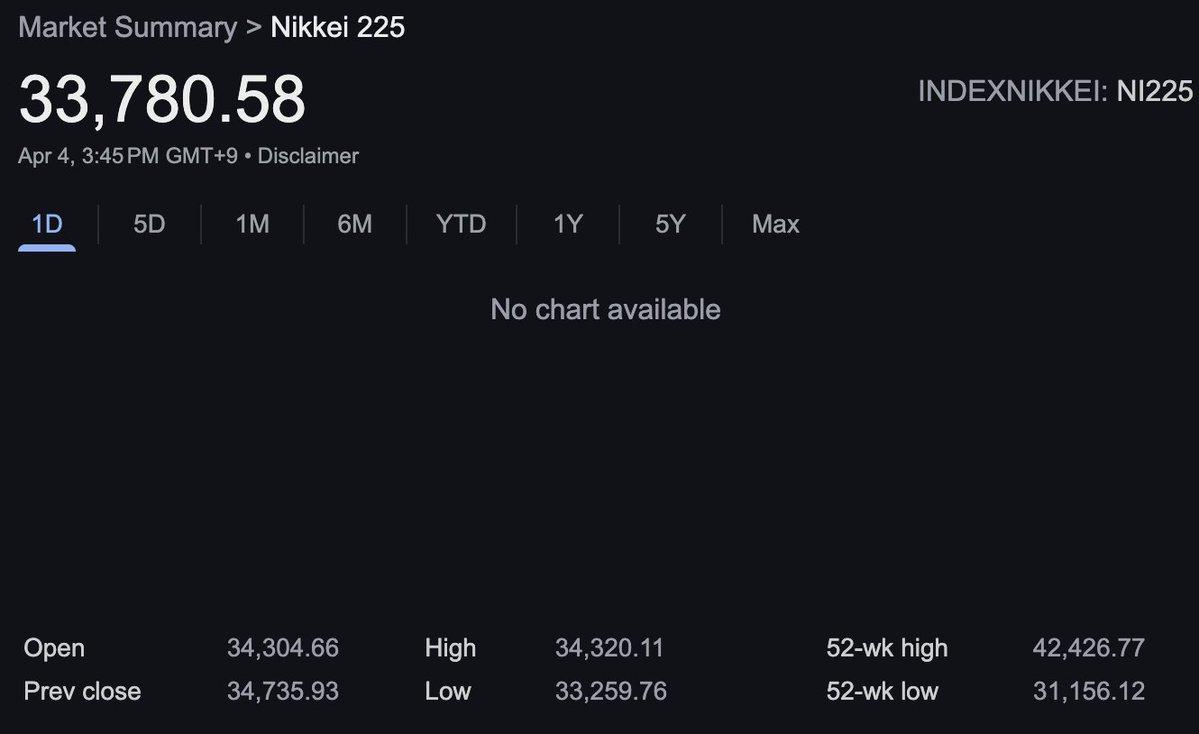Select the Nikkei 225 breadcrumb title
1199x734 pixels.
(x=338, y=27)
